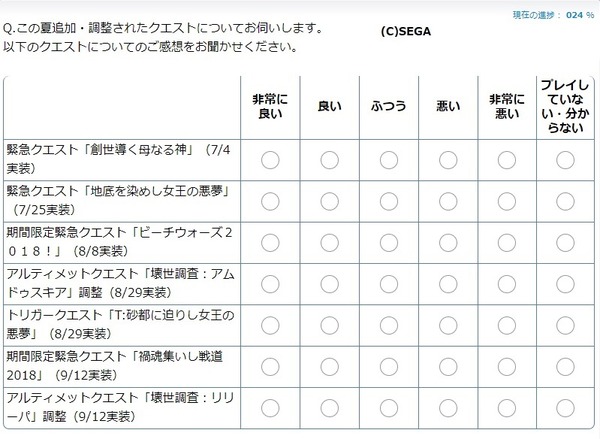Screen dimensions: 600x439
Task: Select 非常に良い for 創世導く母なる神 quest
Action: pos(270,160)
